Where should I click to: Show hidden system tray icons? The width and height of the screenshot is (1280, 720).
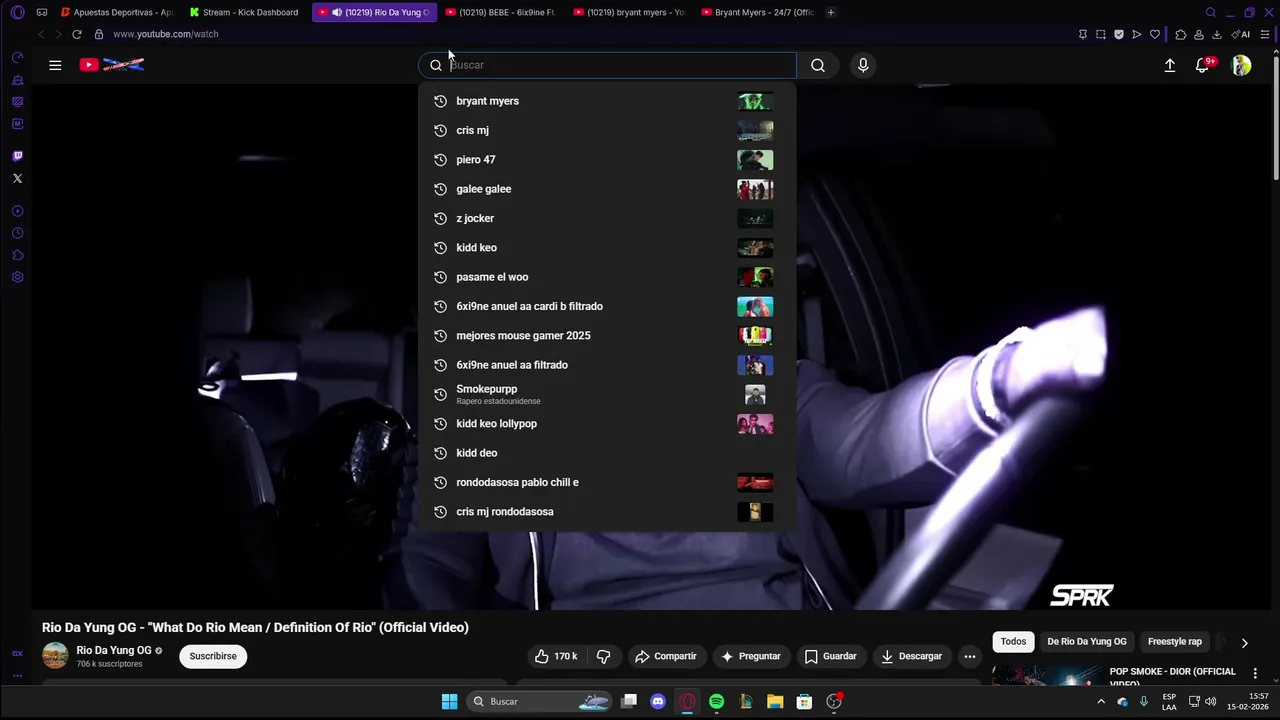click(1101, 702)
